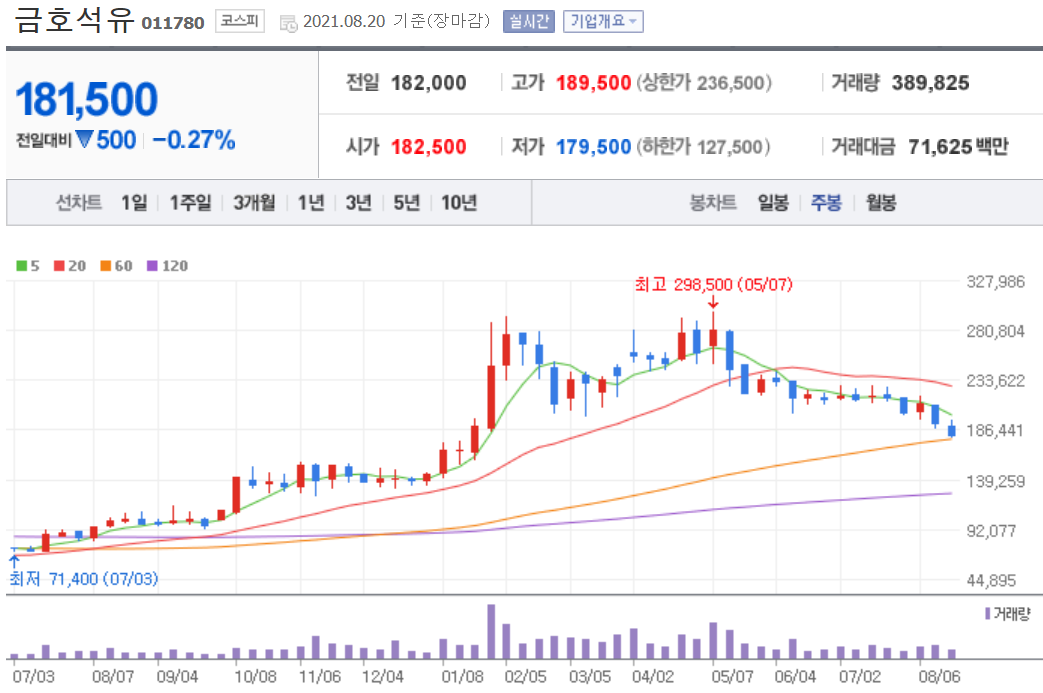Select the 1일 line chart tab
The width and height of the screenshot is (1043, 693).
click(x=134, y=202)
